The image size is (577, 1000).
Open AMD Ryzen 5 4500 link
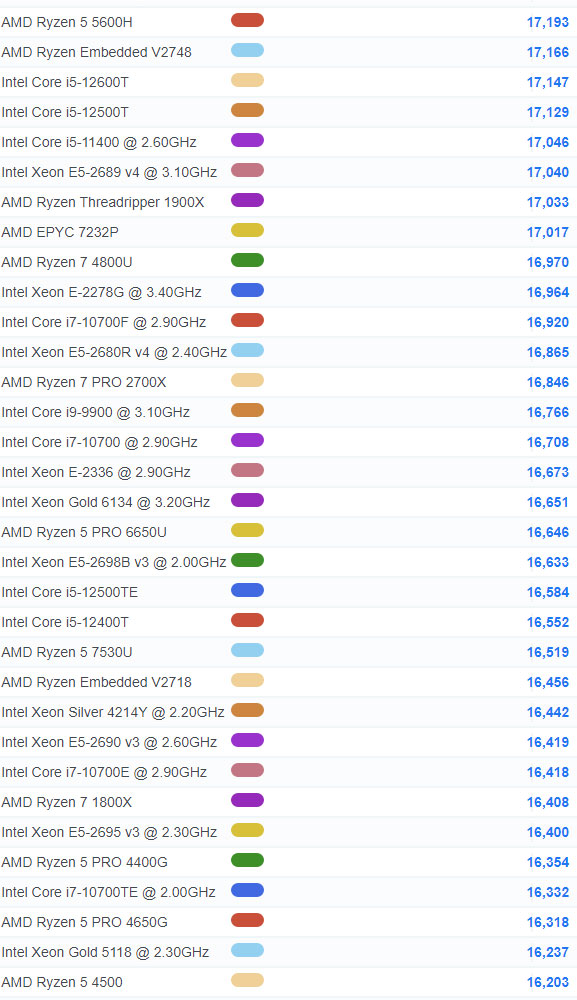pyautogui.click(x=62, y=982)
